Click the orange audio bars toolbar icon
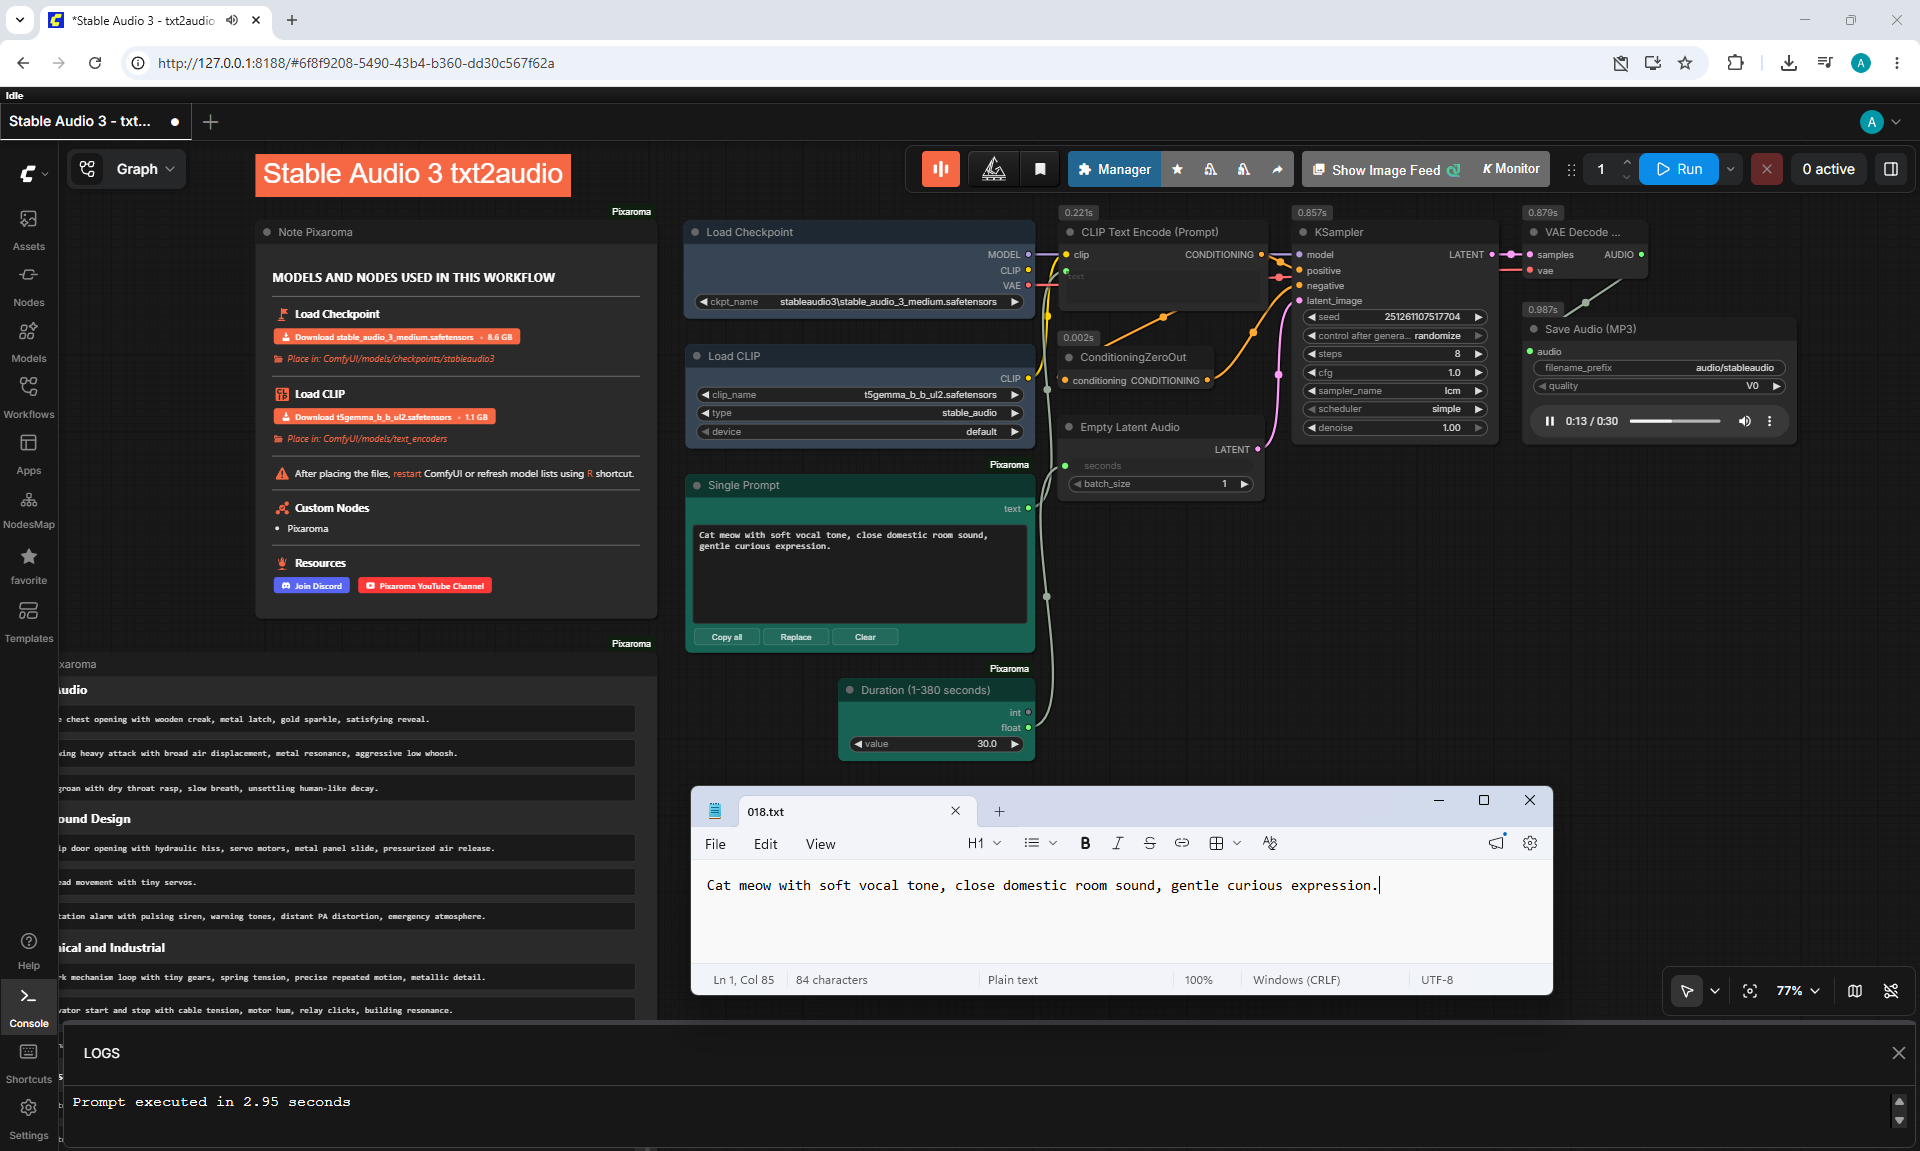This screenshot has height=1151, width=1920. coord(940,169)
